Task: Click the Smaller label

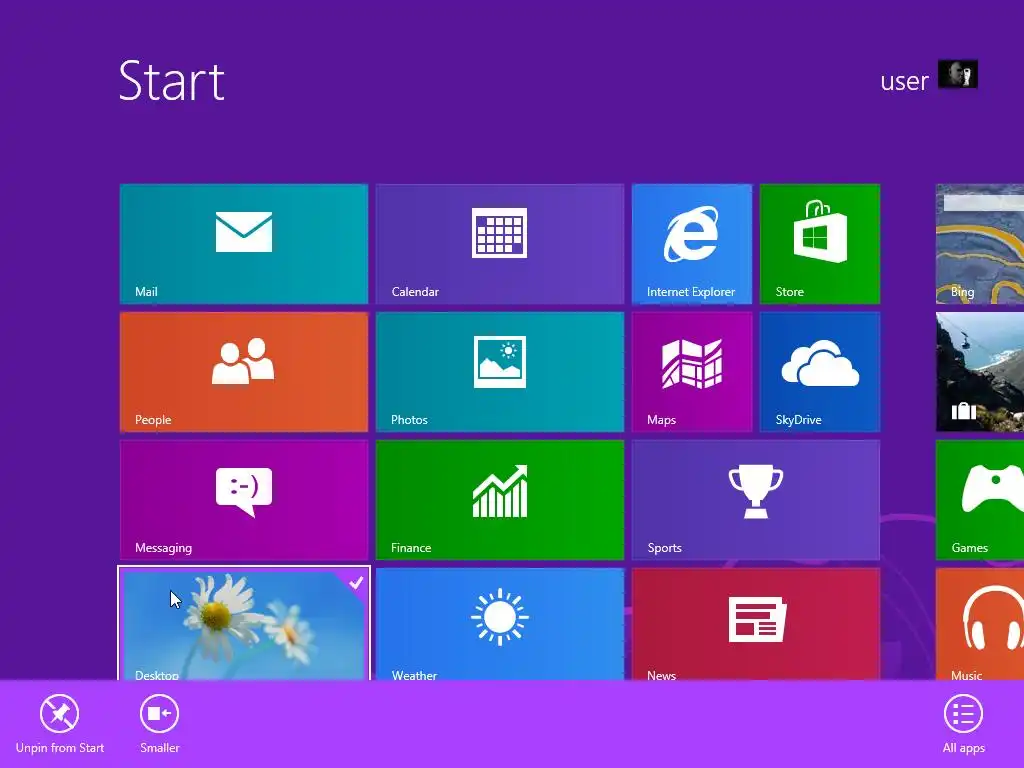Action: (159, 748)
